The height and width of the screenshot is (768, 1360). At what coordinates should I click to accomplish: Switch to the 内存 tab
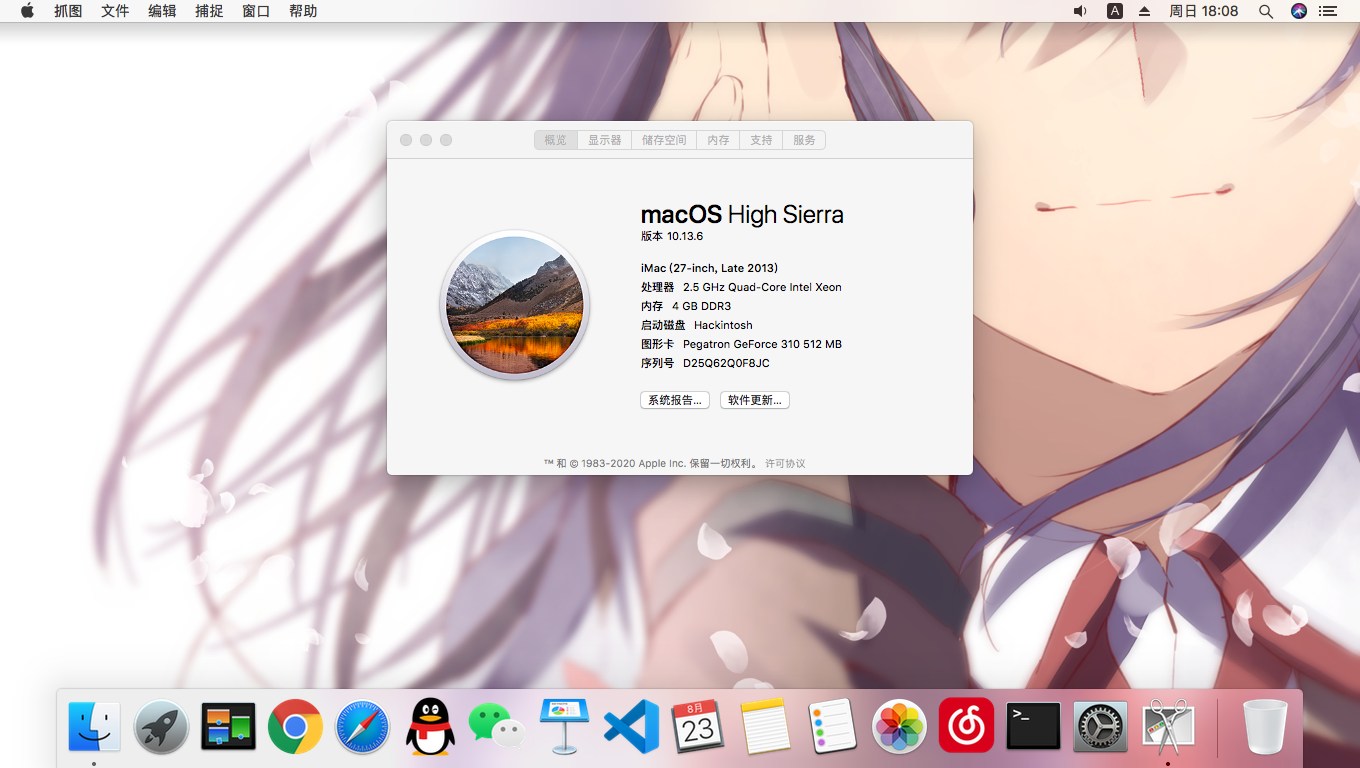[718, 140]
